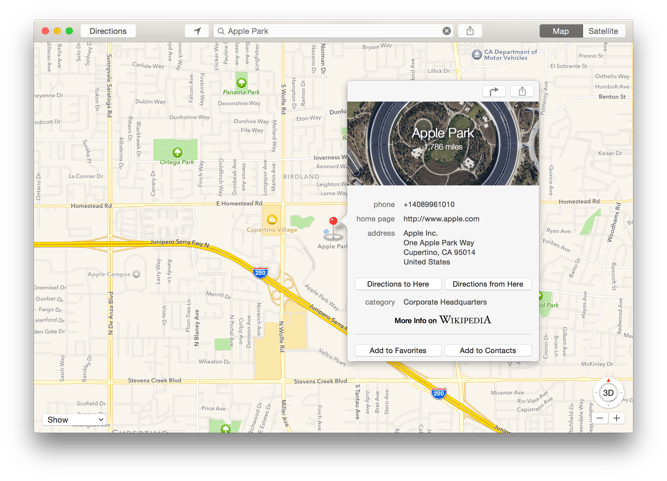Click the toolbar share button
667x481 pixels.
coord(470,31)
